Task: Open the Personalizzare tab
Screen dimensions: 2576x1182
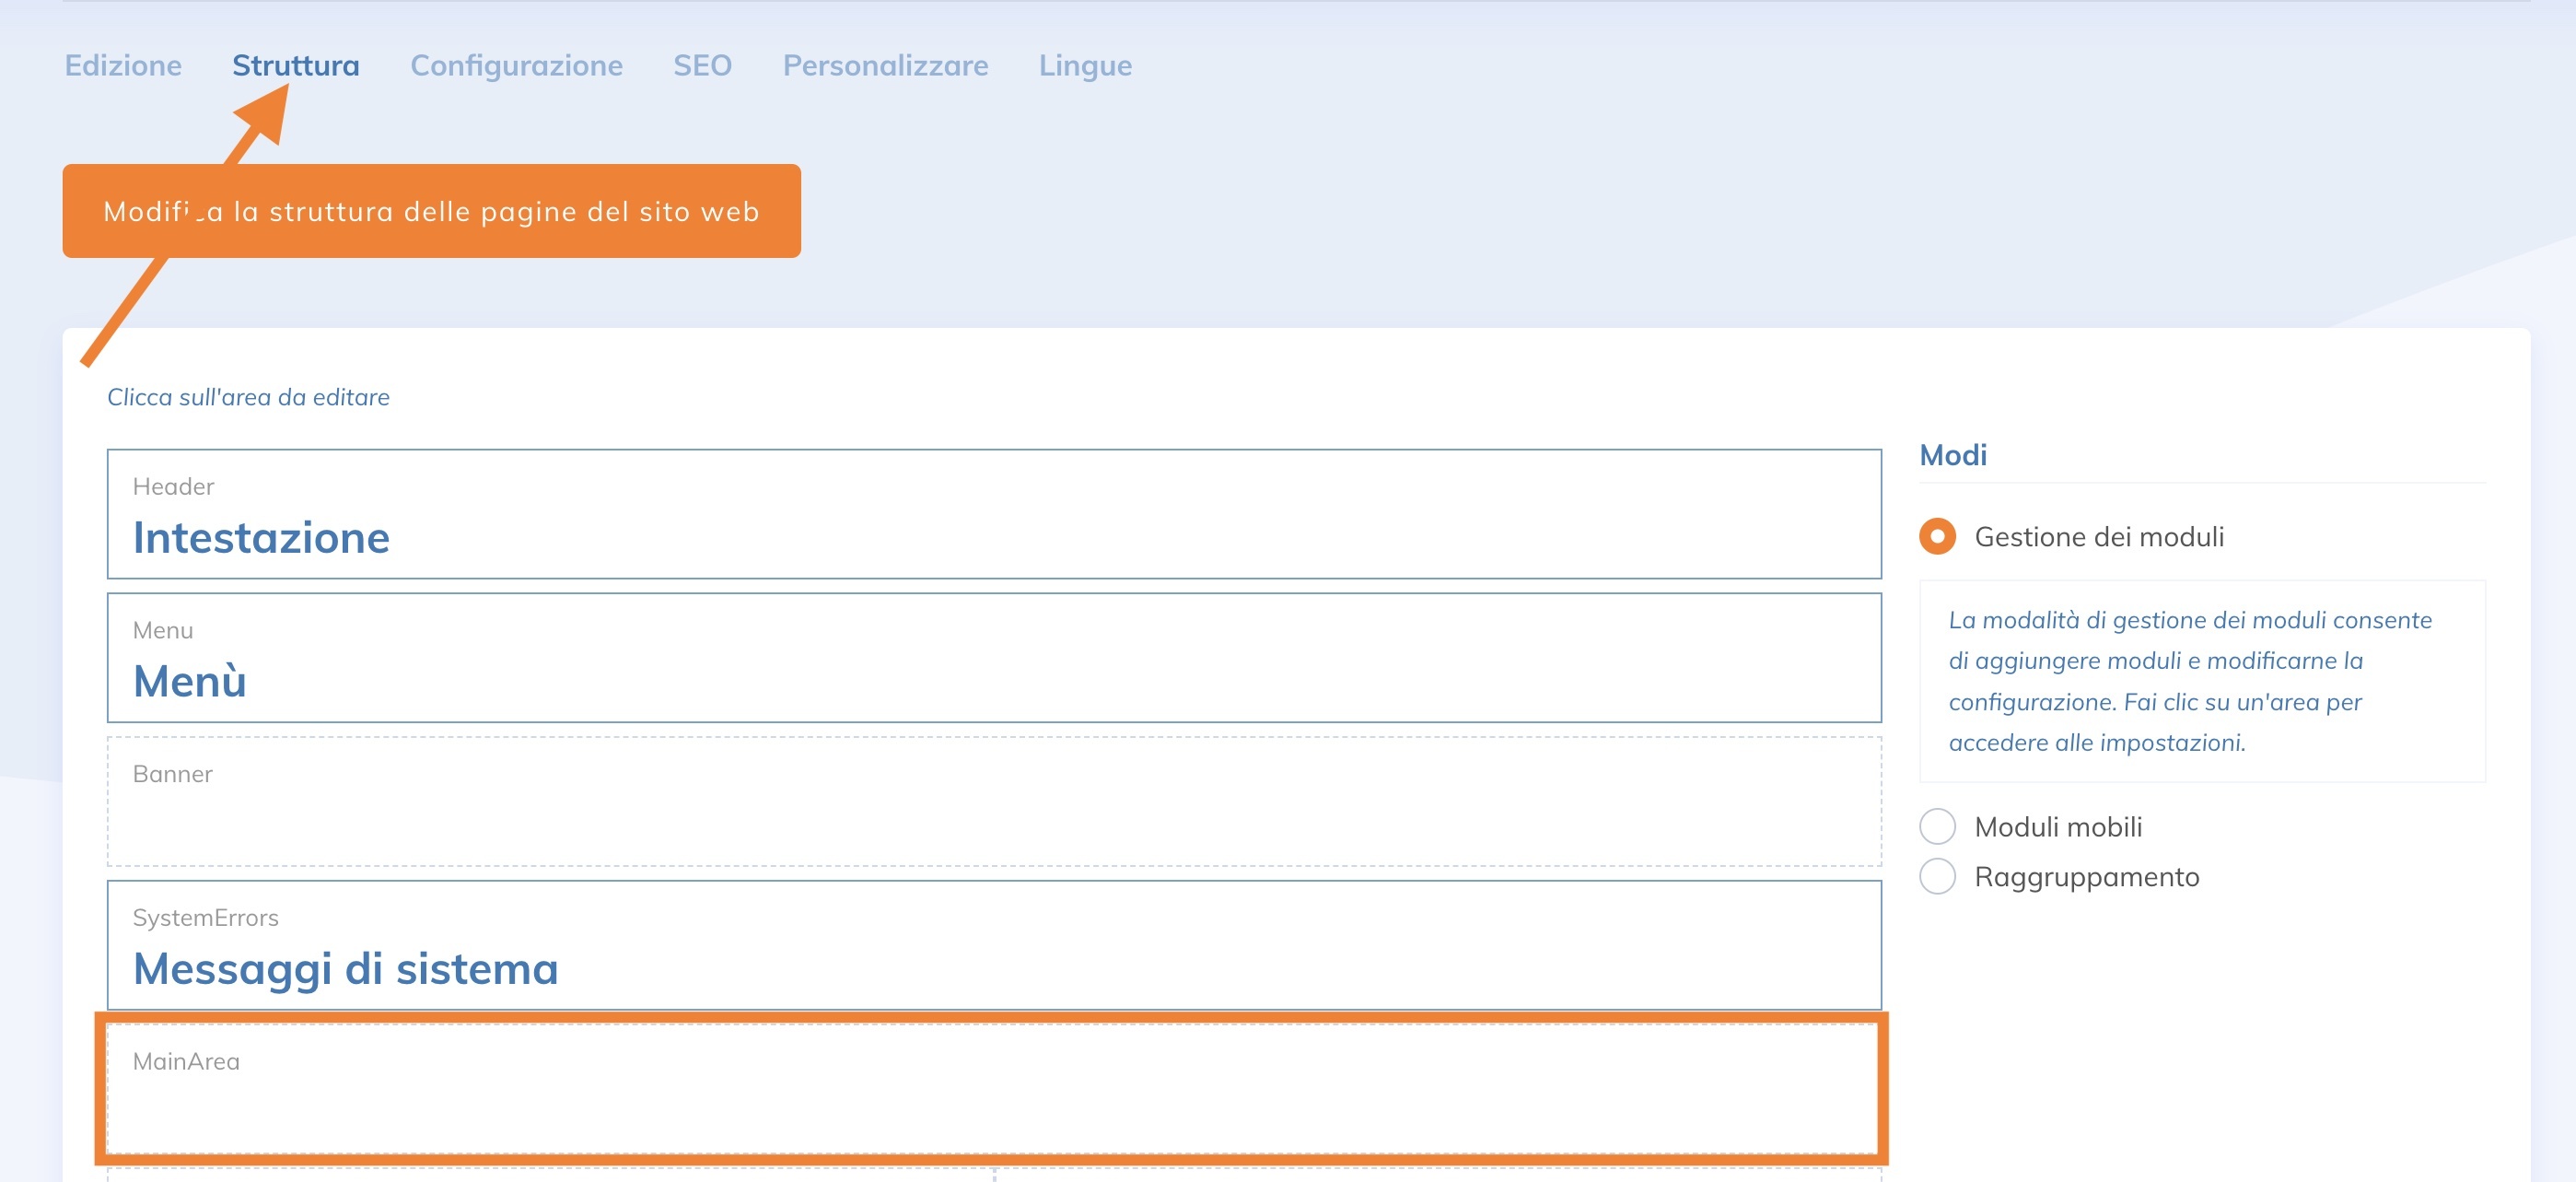Action: 885,66
